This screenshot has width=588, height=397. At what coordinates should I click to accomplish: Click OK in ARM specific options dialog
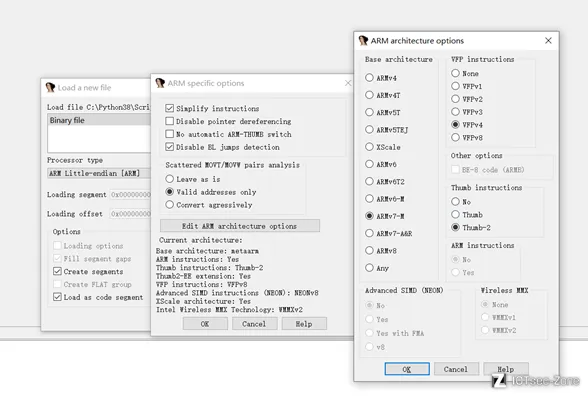(205, 324)
